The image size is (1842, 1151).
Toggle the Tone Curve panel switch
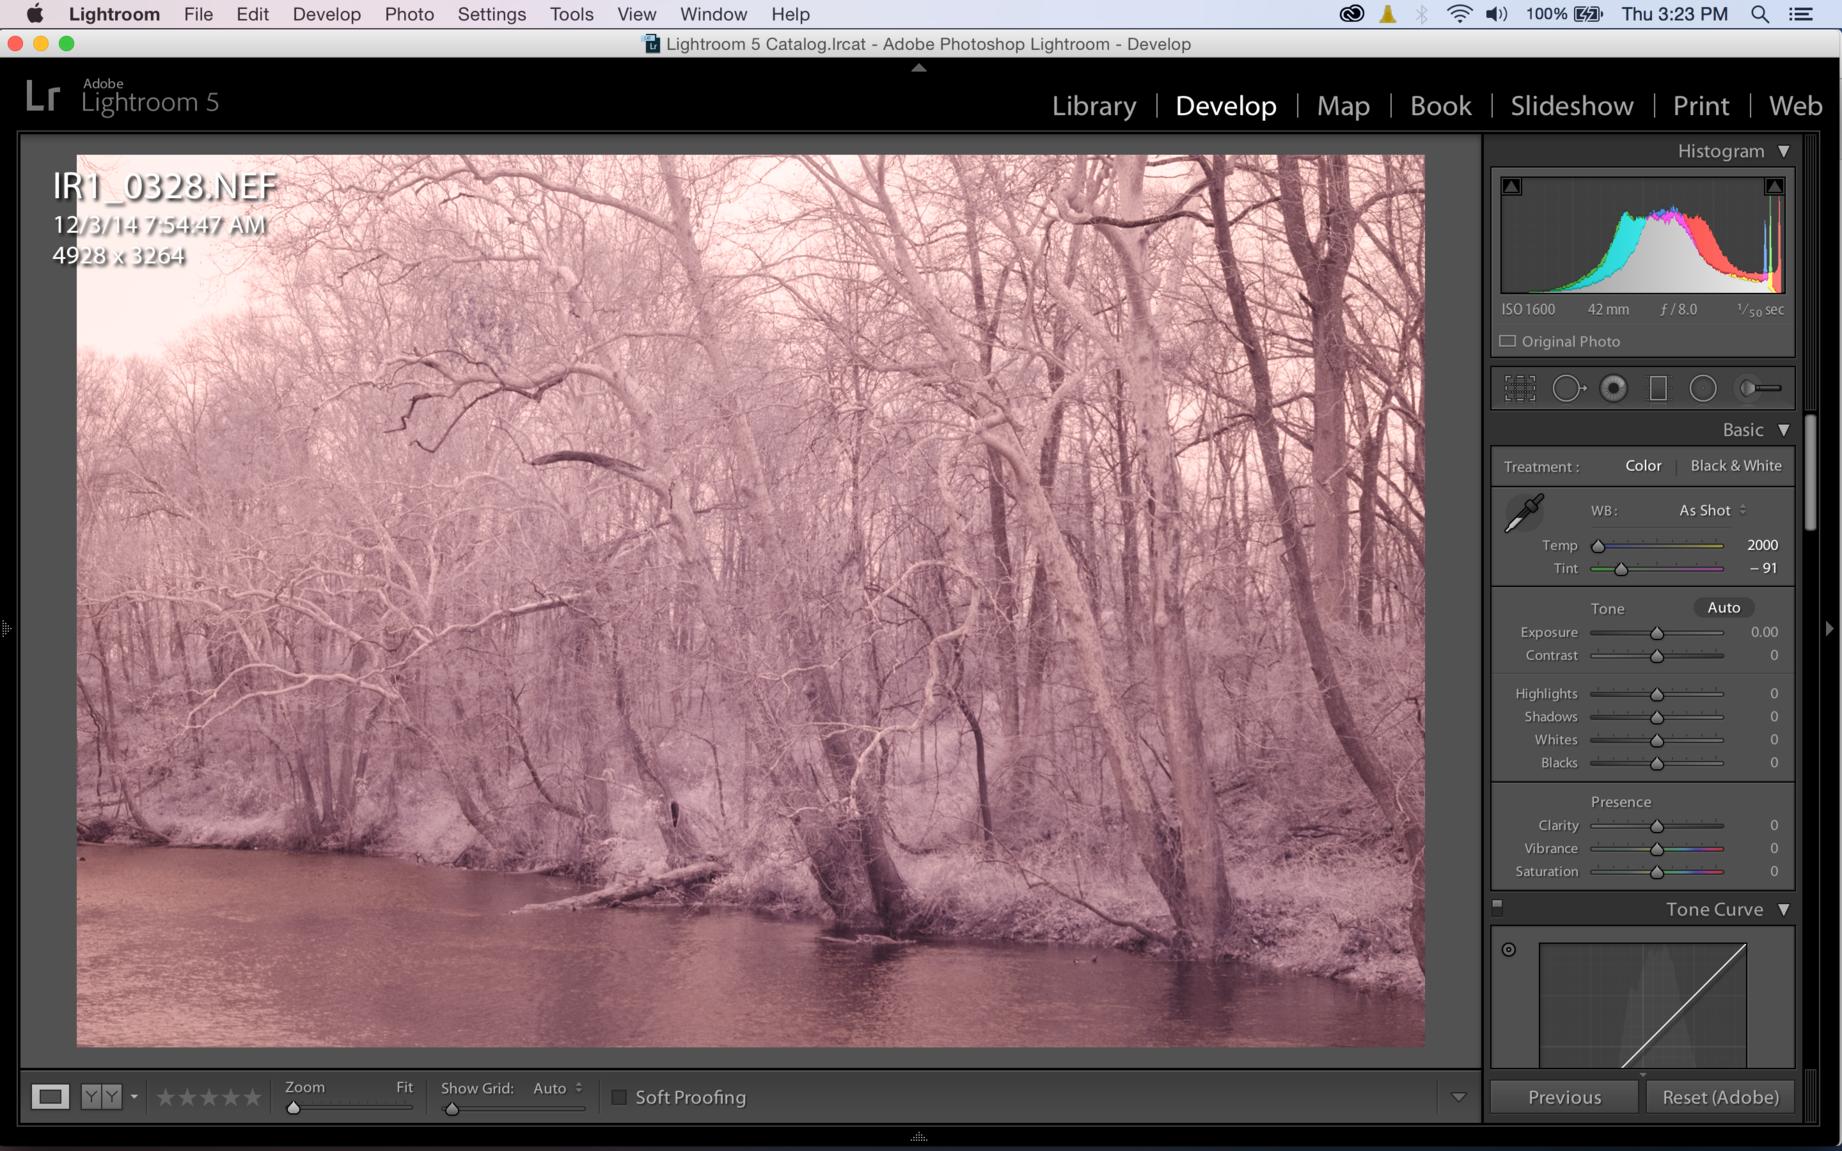(1497, 908)
